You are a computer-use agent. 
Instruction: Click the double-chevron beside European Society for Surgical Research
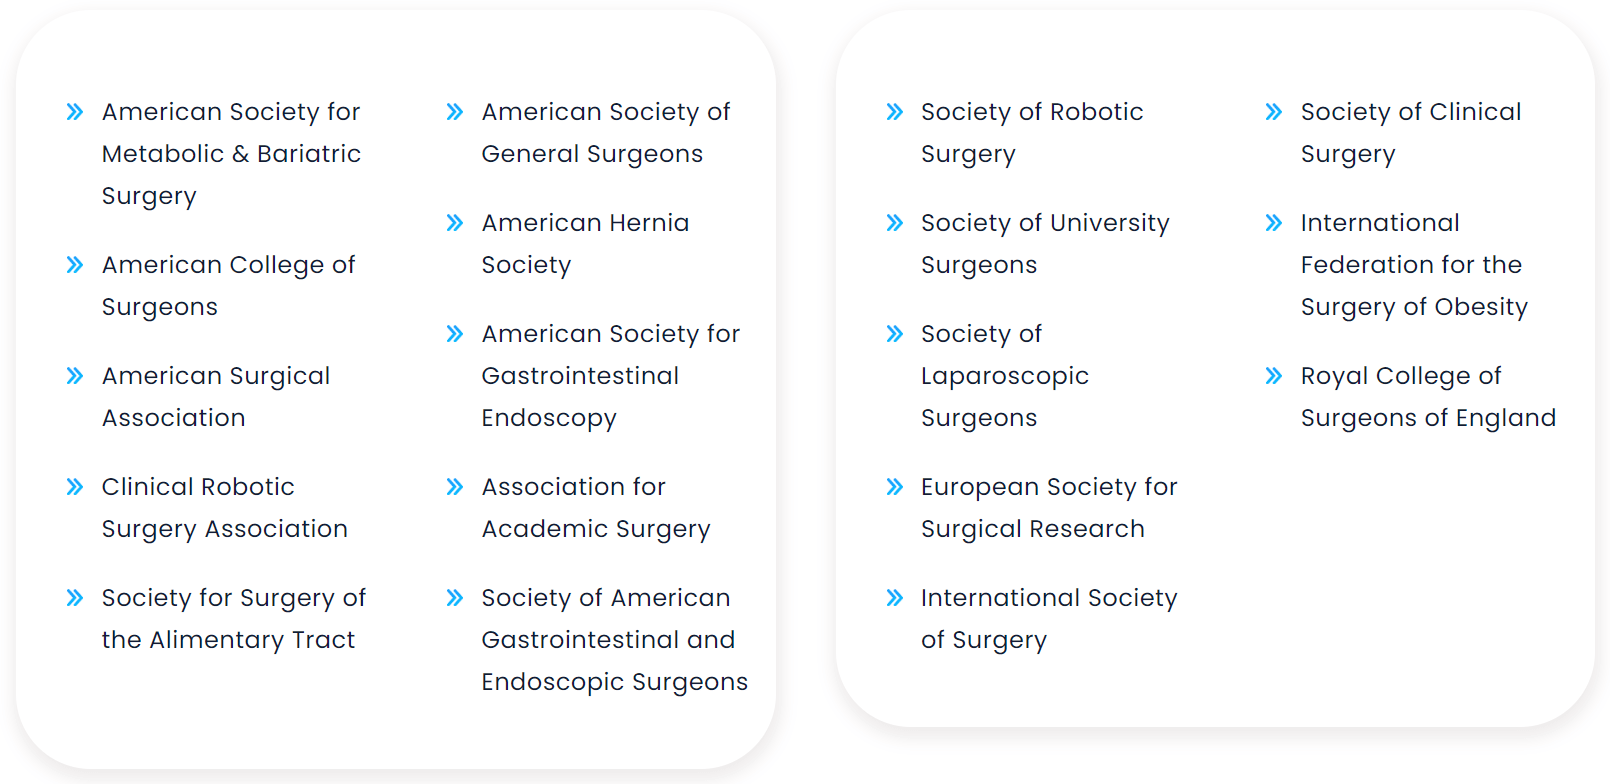(895, 487)
